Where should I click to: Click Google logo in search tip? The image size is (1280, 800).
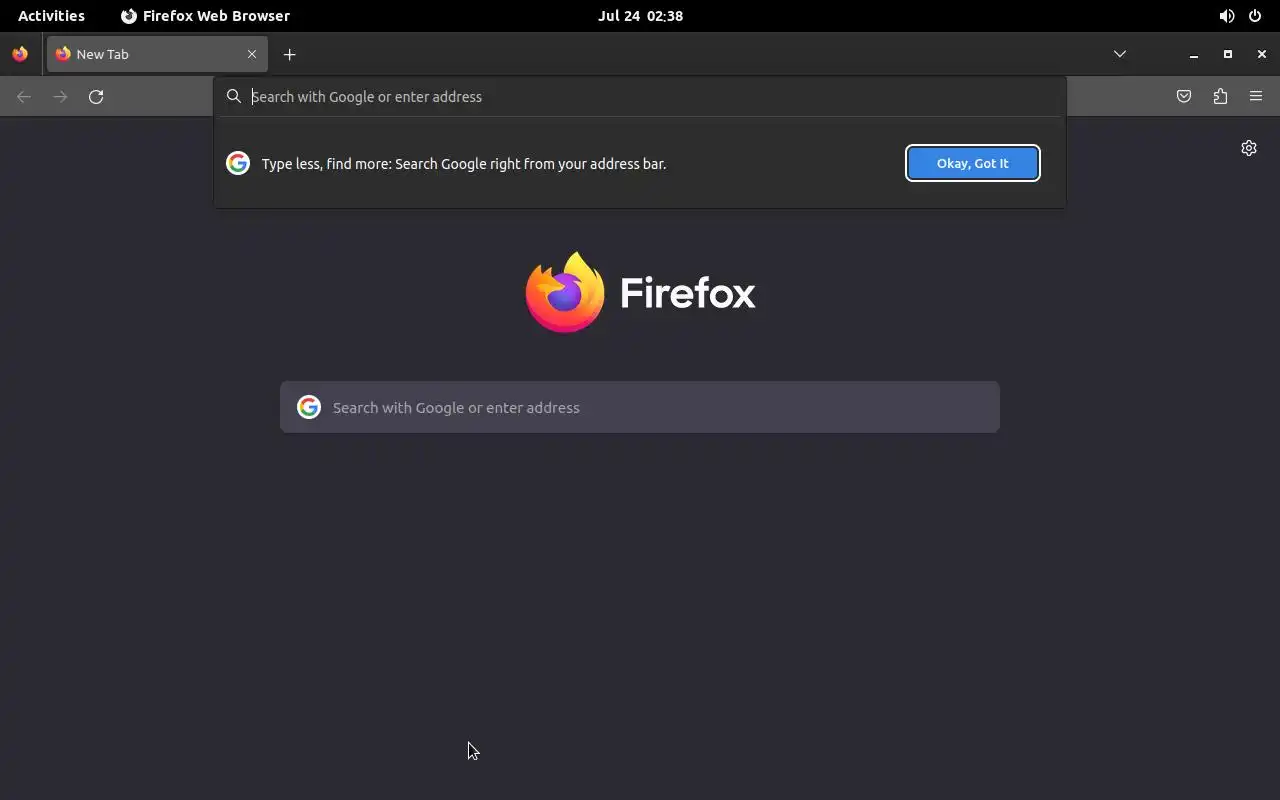click(238, 163)
